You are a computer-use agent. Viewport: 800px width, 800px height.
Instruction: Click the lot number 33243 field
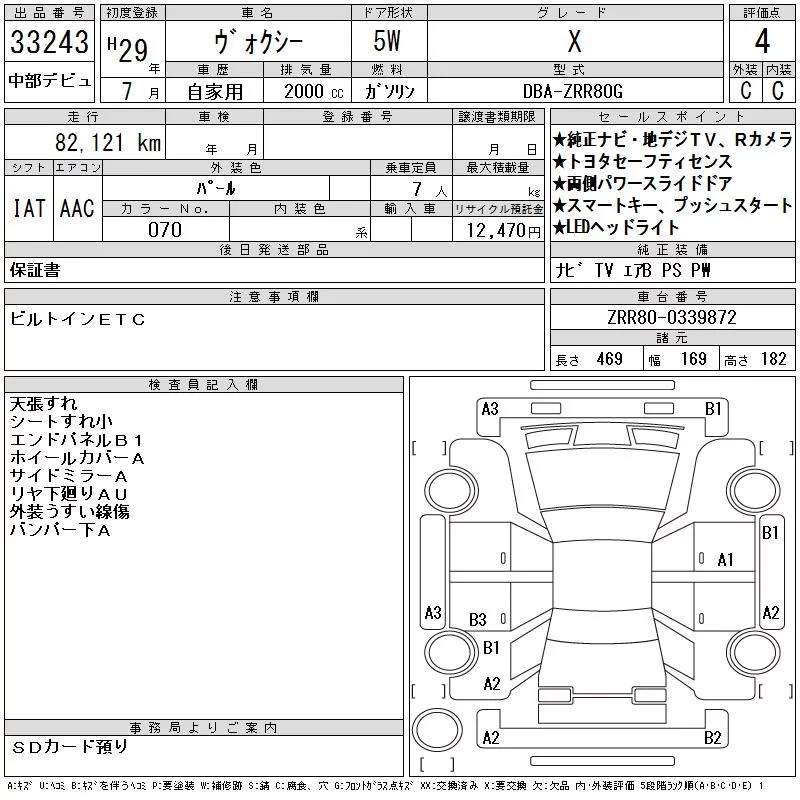[49, 41]
